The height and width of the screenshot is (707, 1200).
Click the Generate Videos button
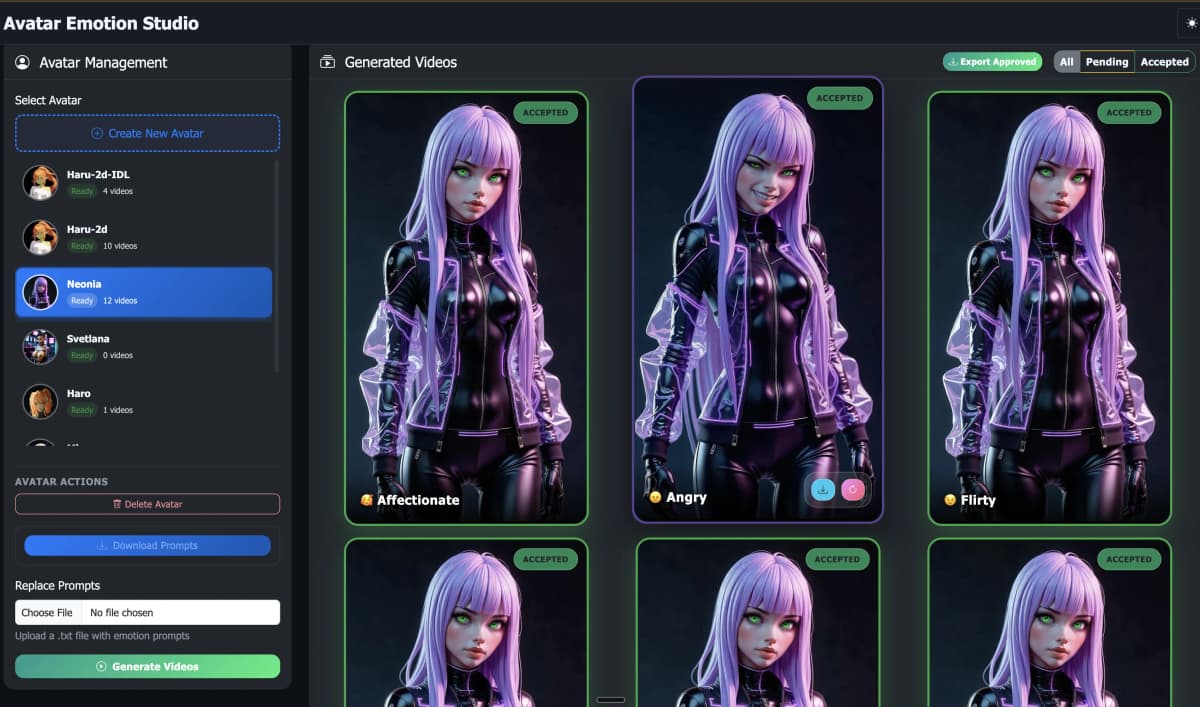147,666
